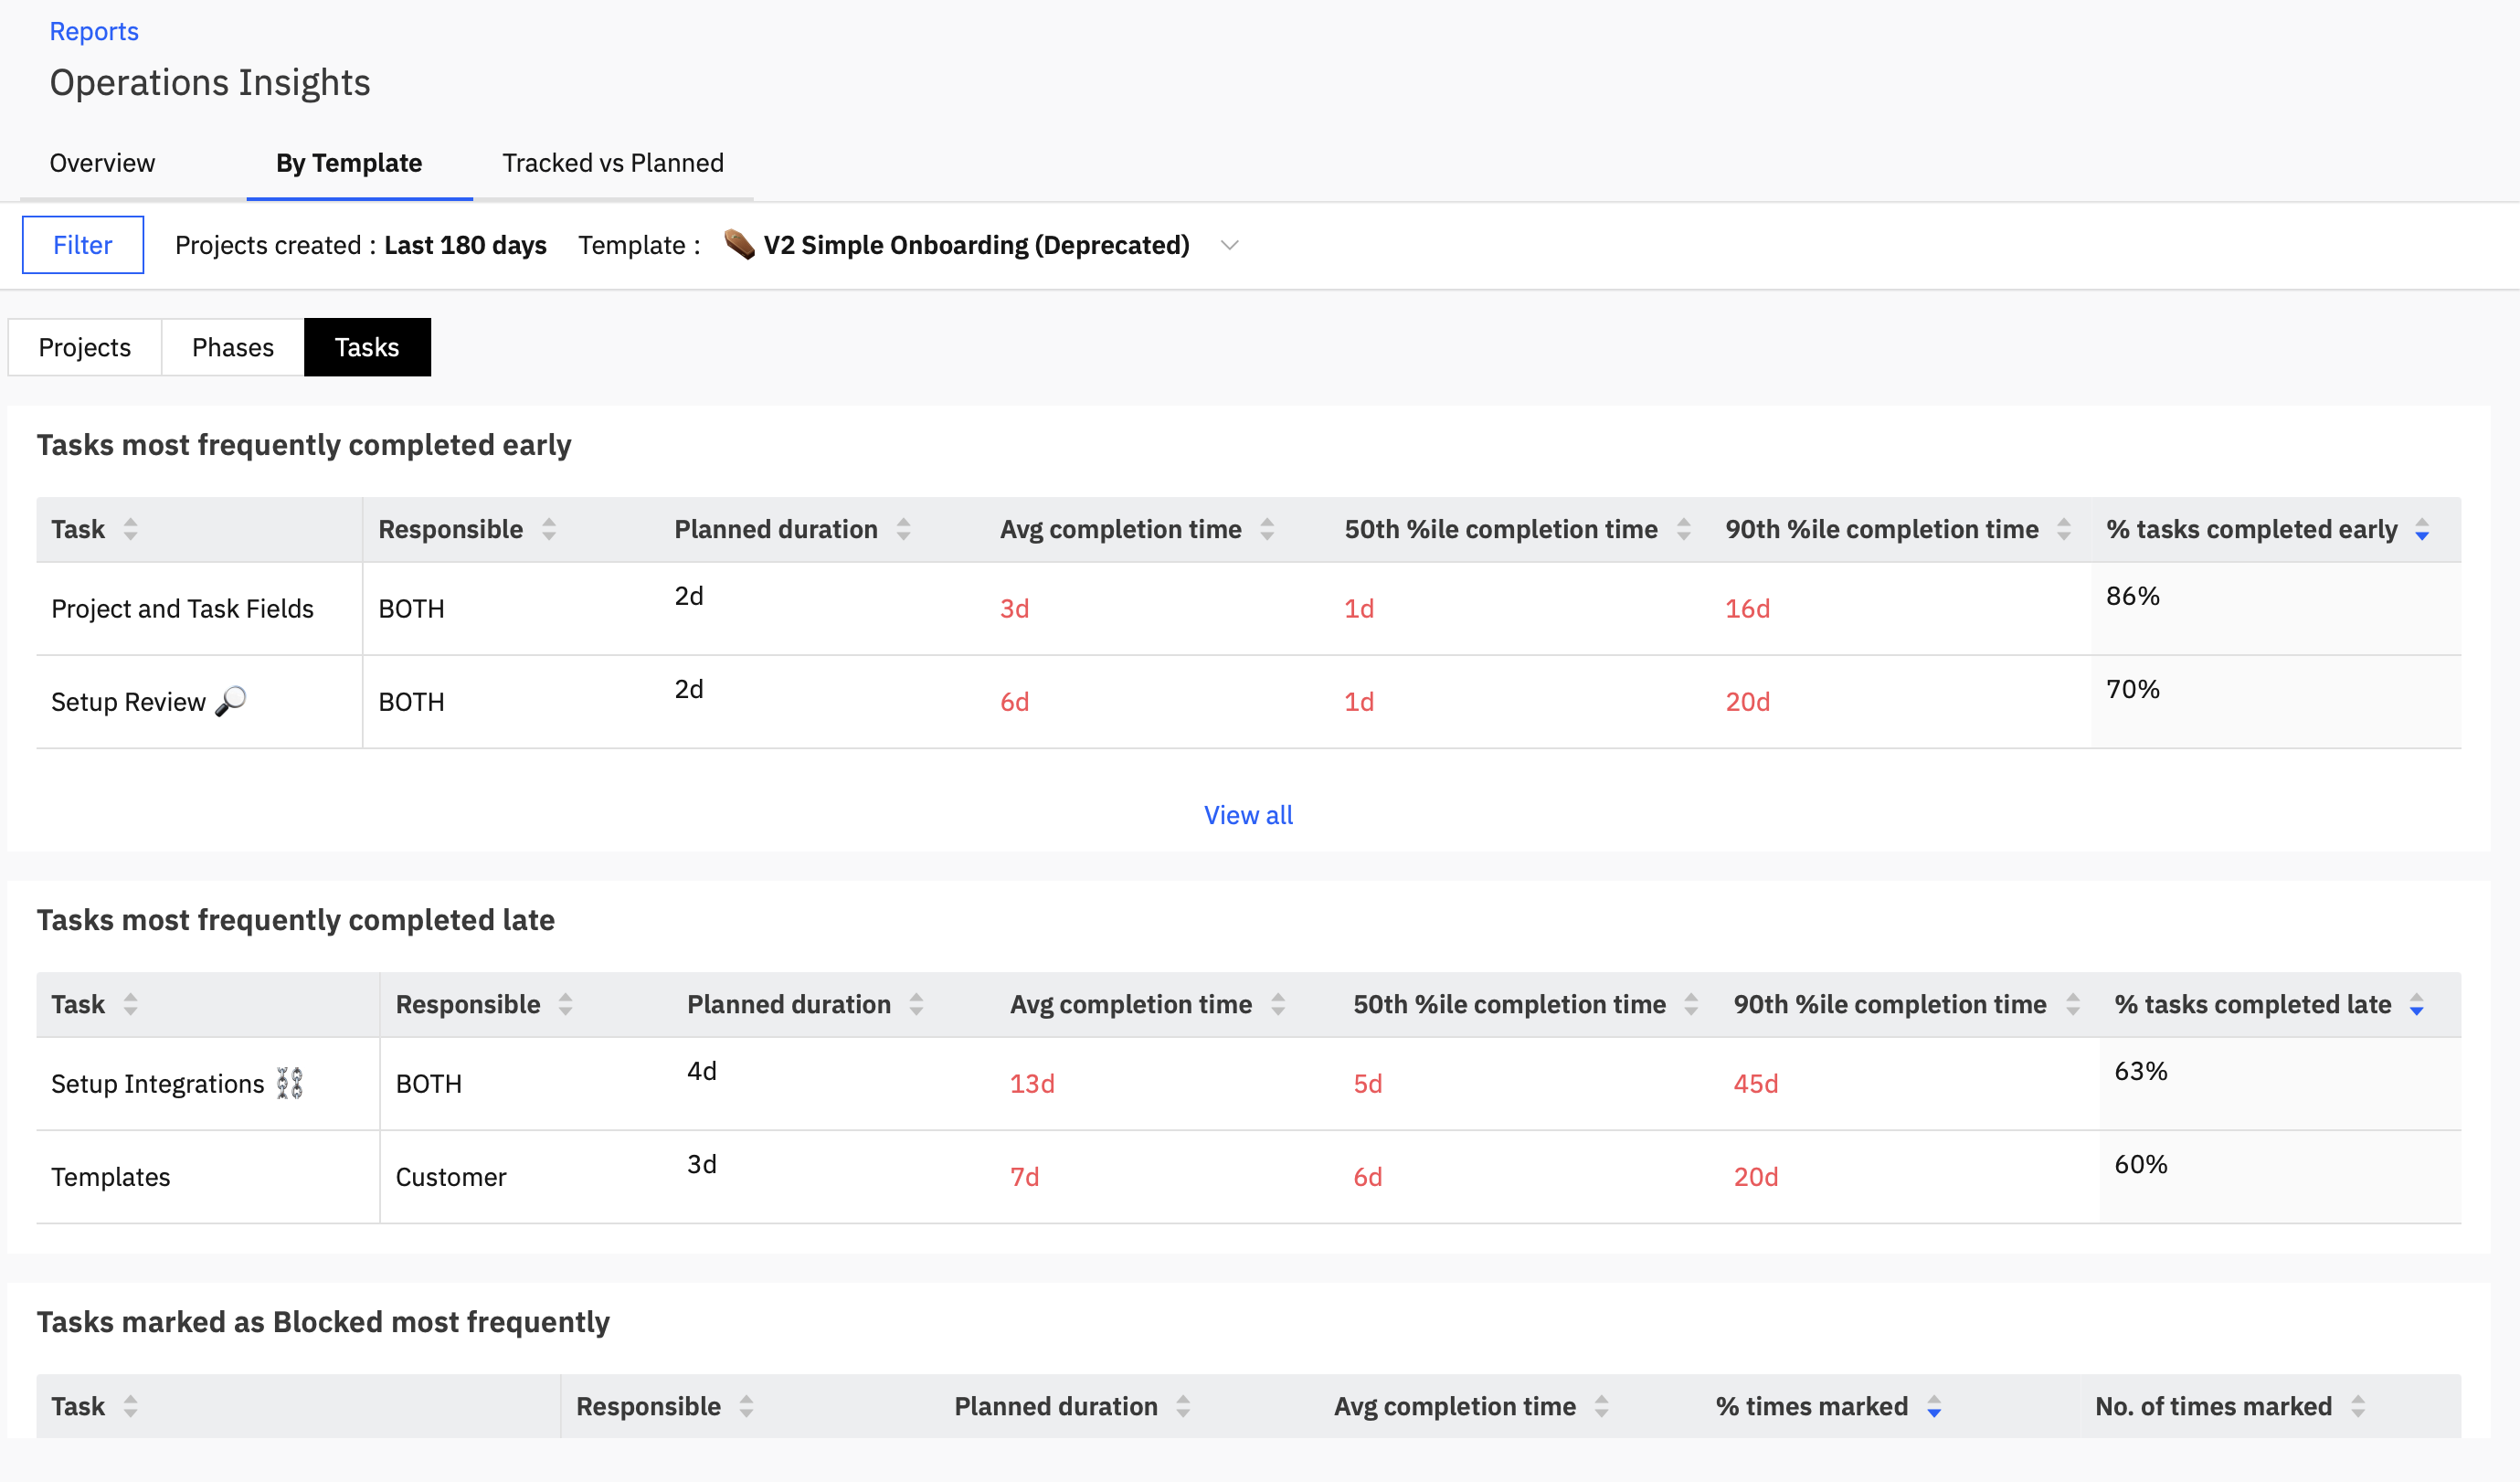Viewport: 2520px width, 1482px height.
Task: Switch to the Overview tab
Action: pos(102,163)
